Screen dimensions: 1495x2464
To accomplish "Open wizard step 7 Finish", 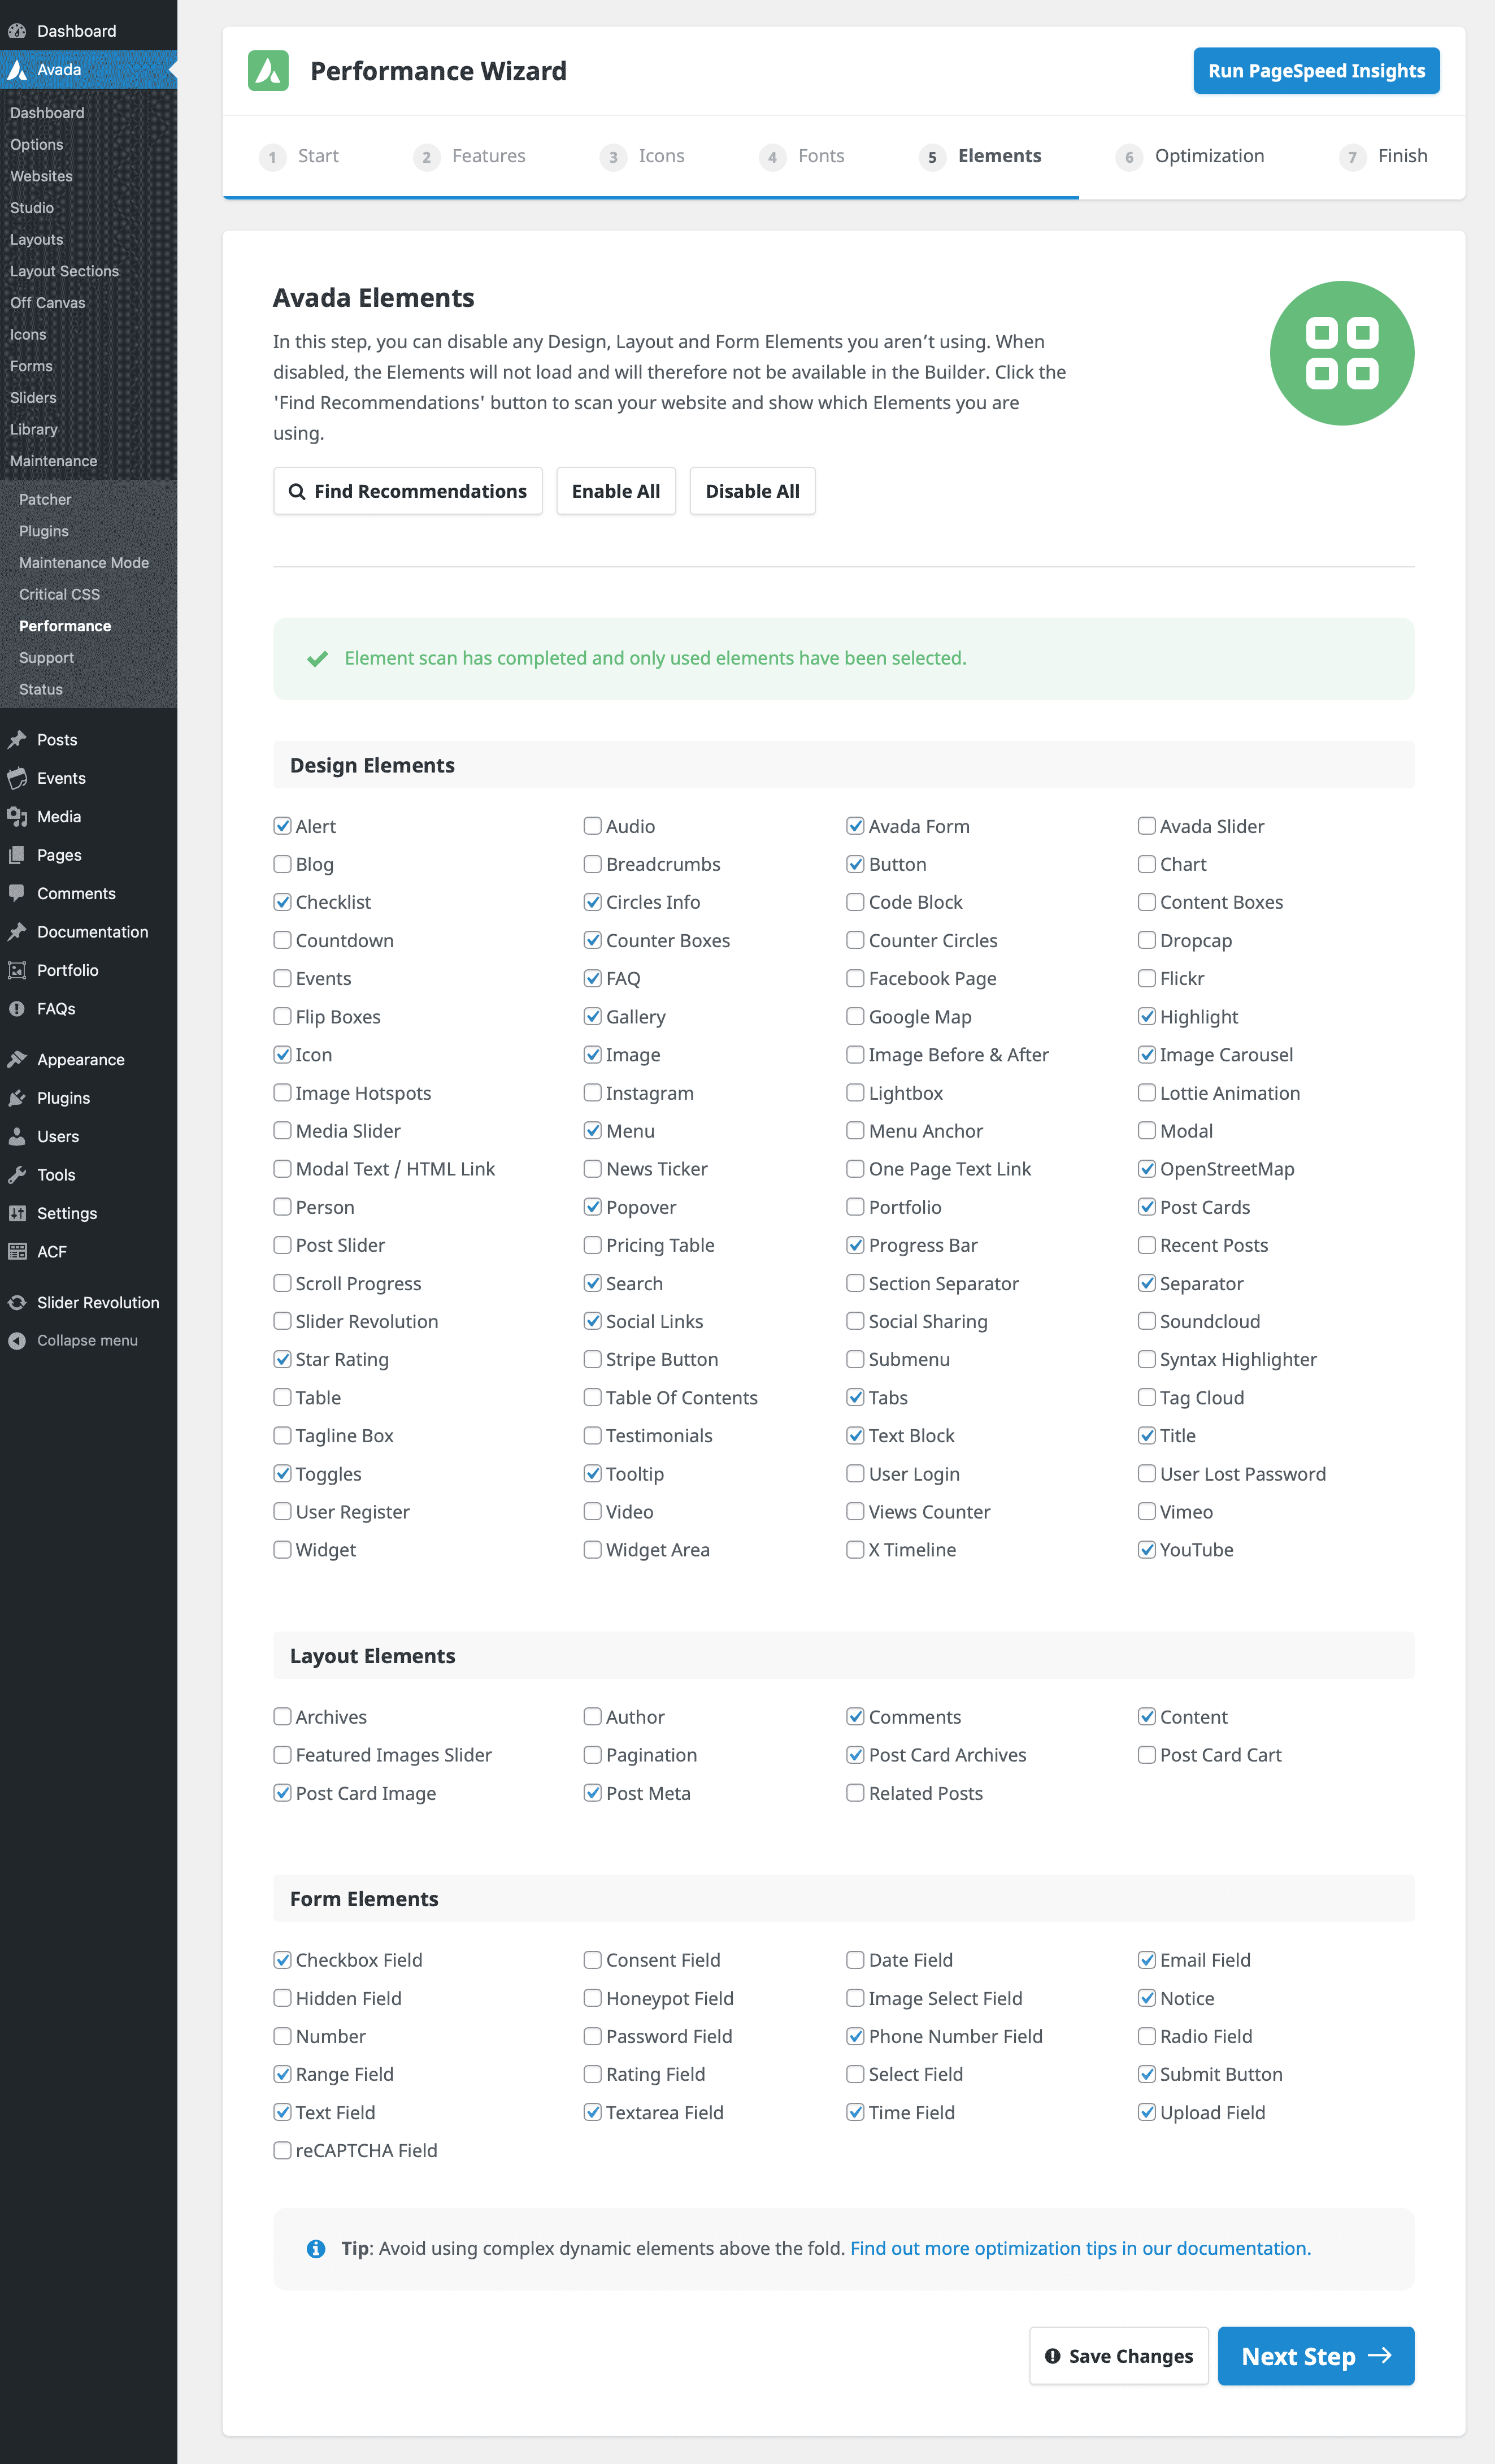I will point(1384,156).
